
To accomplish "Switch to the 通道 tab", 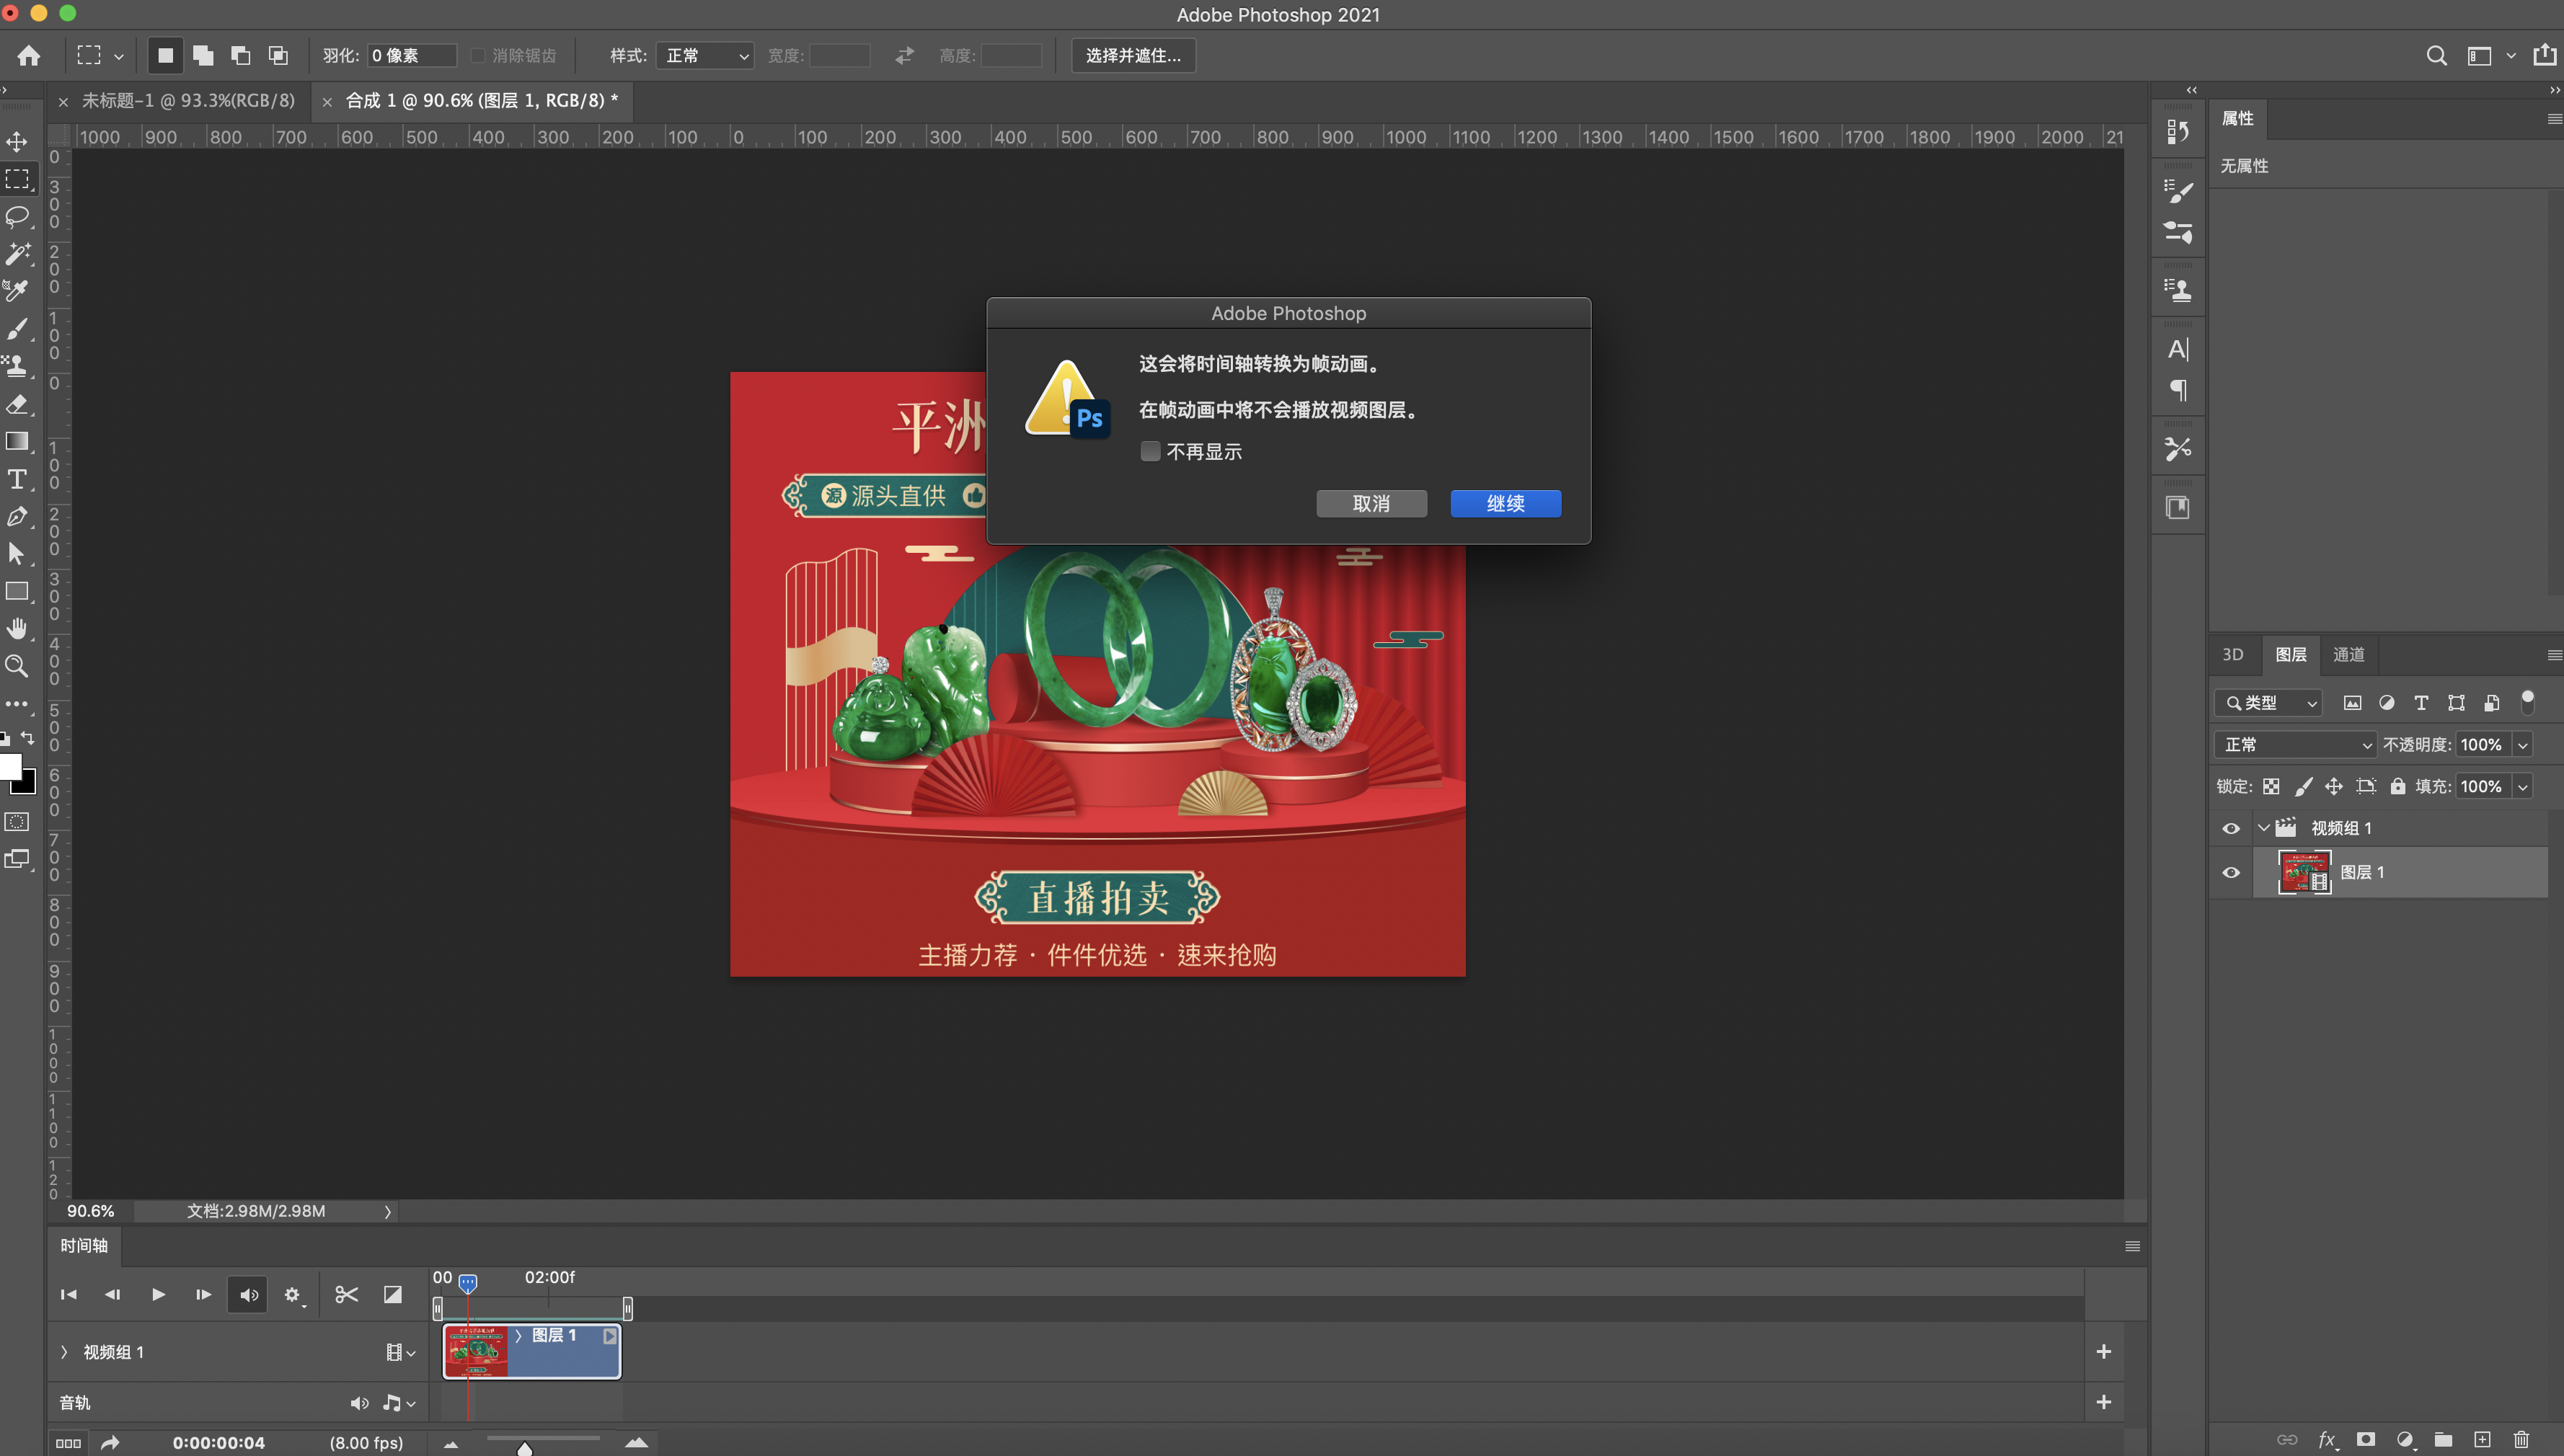I will point(2348,654).
